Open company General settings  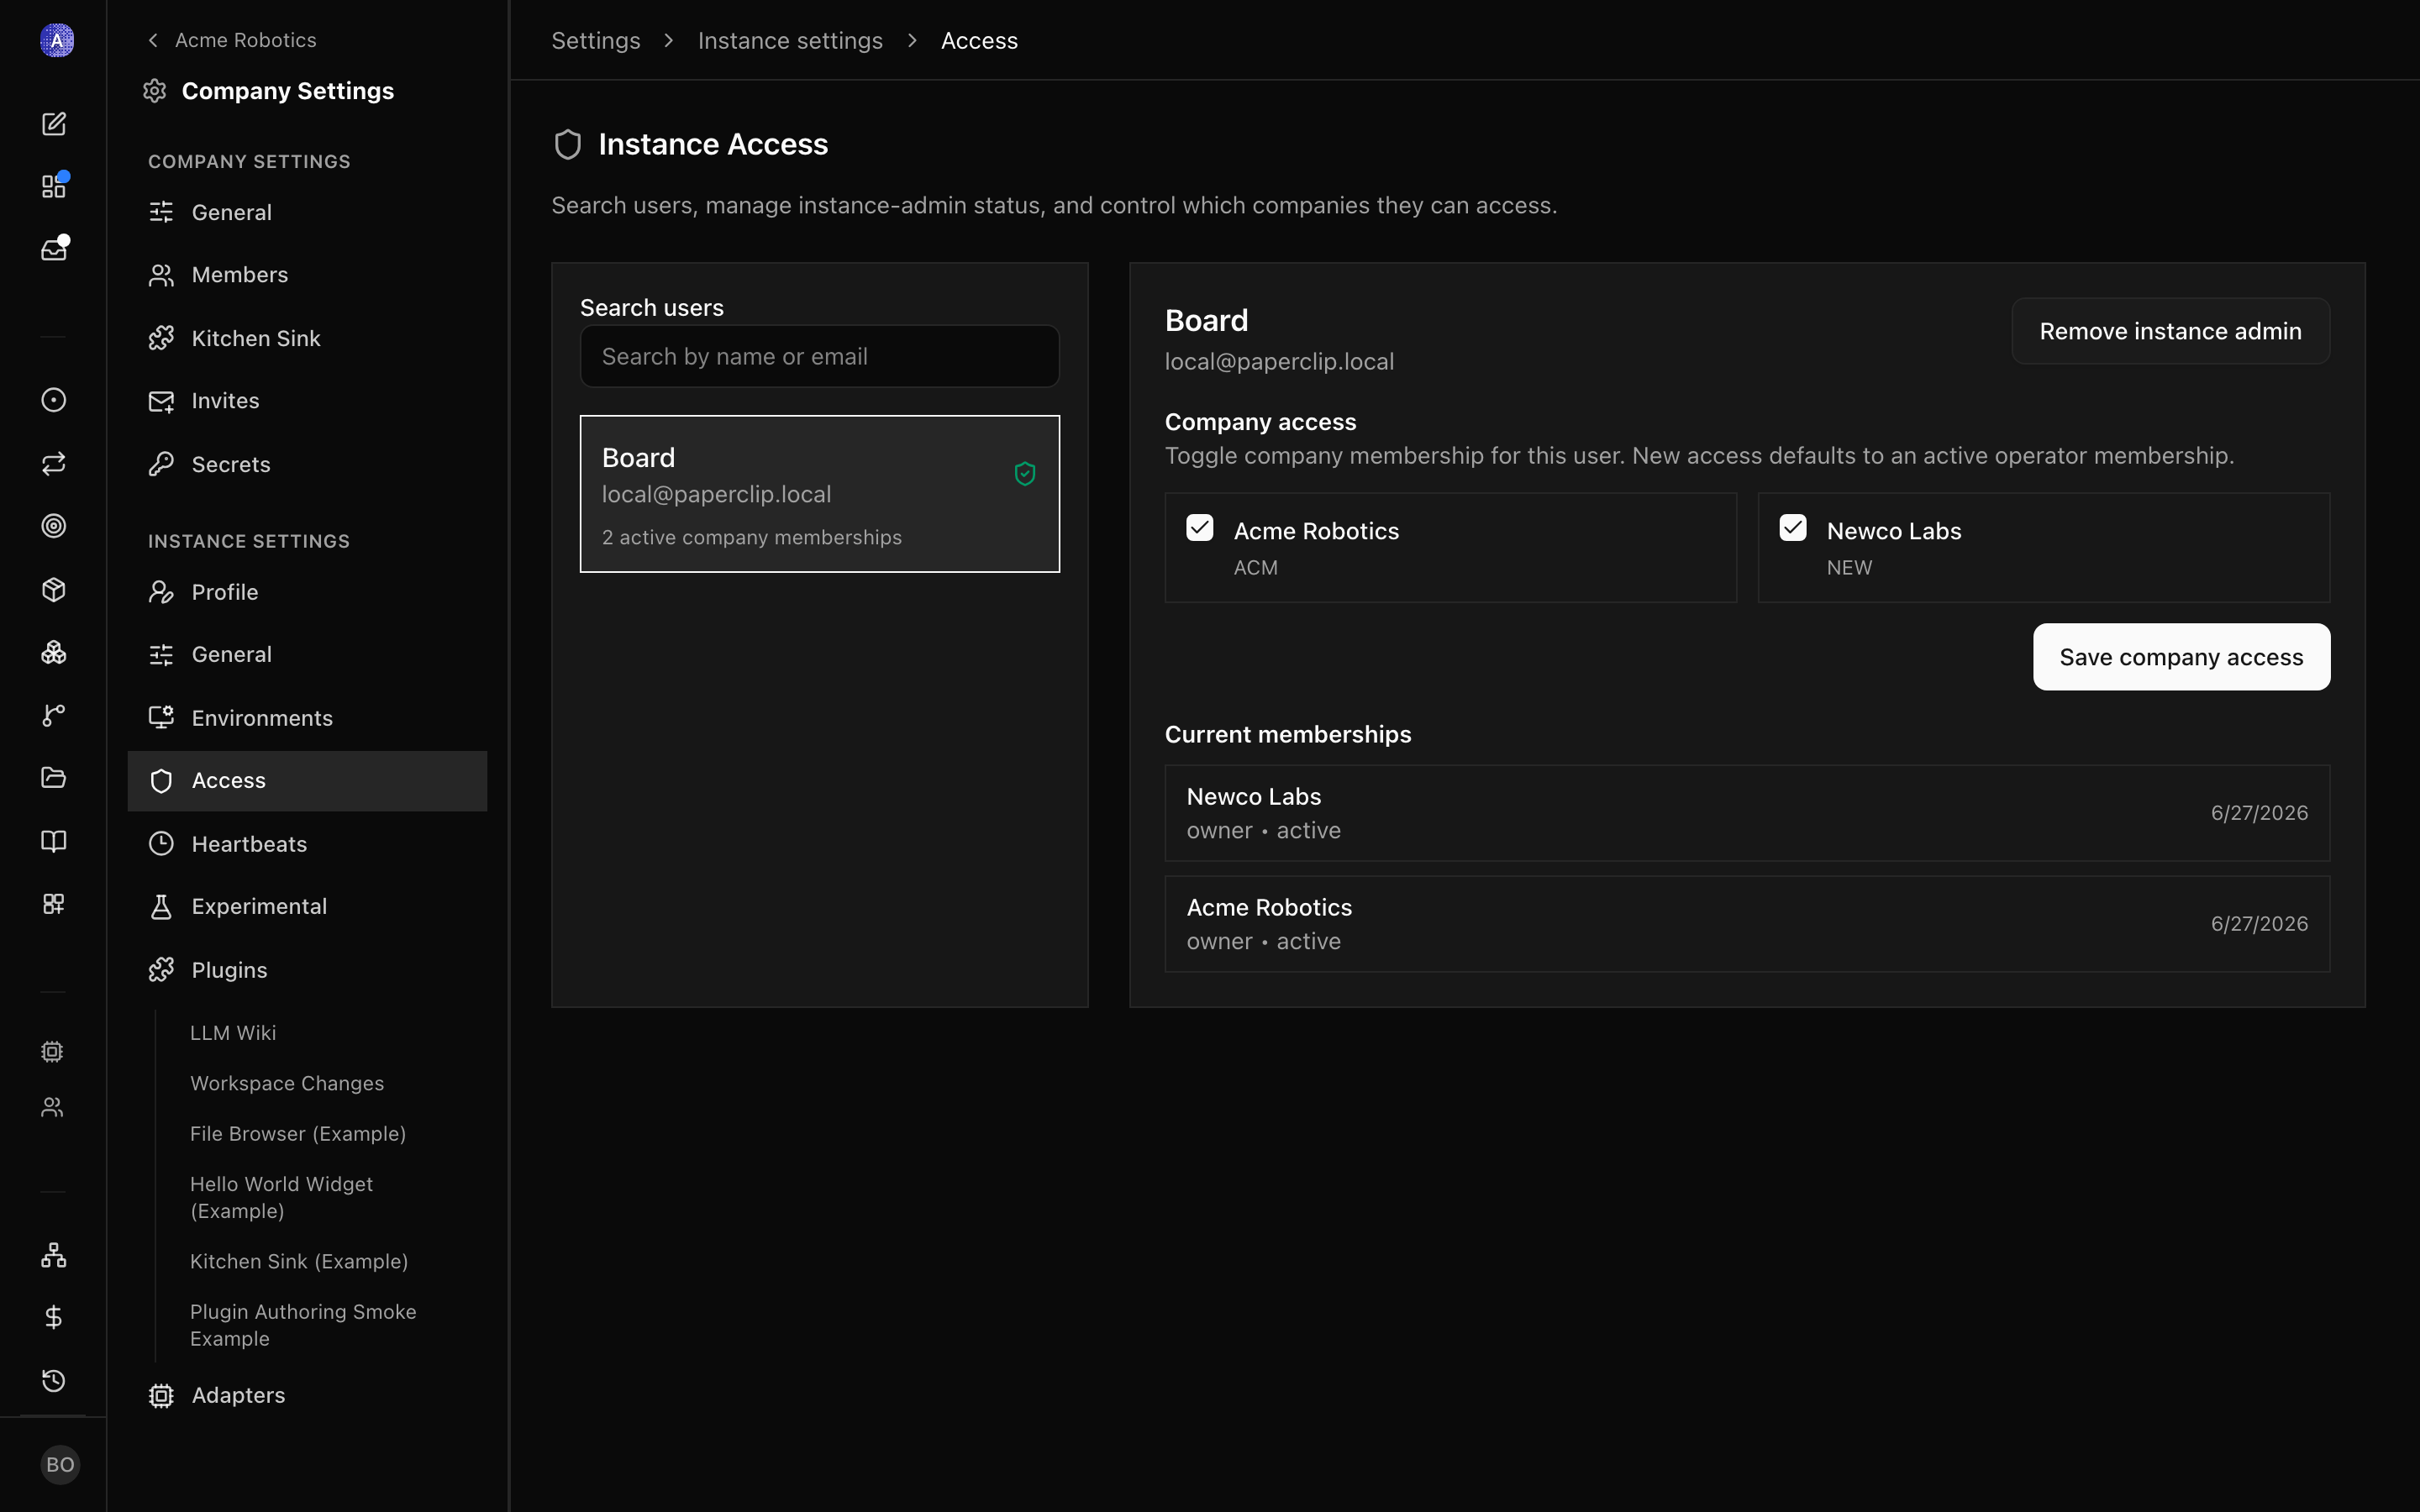point(307,212)
